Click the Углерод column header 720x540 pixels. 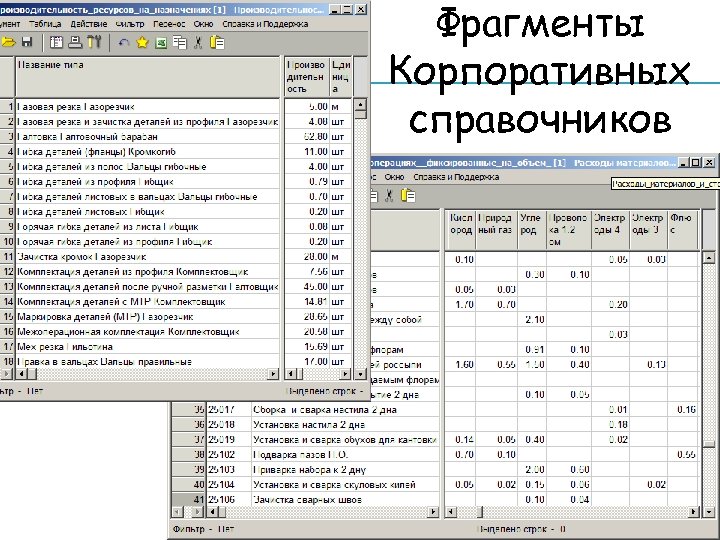532,230
